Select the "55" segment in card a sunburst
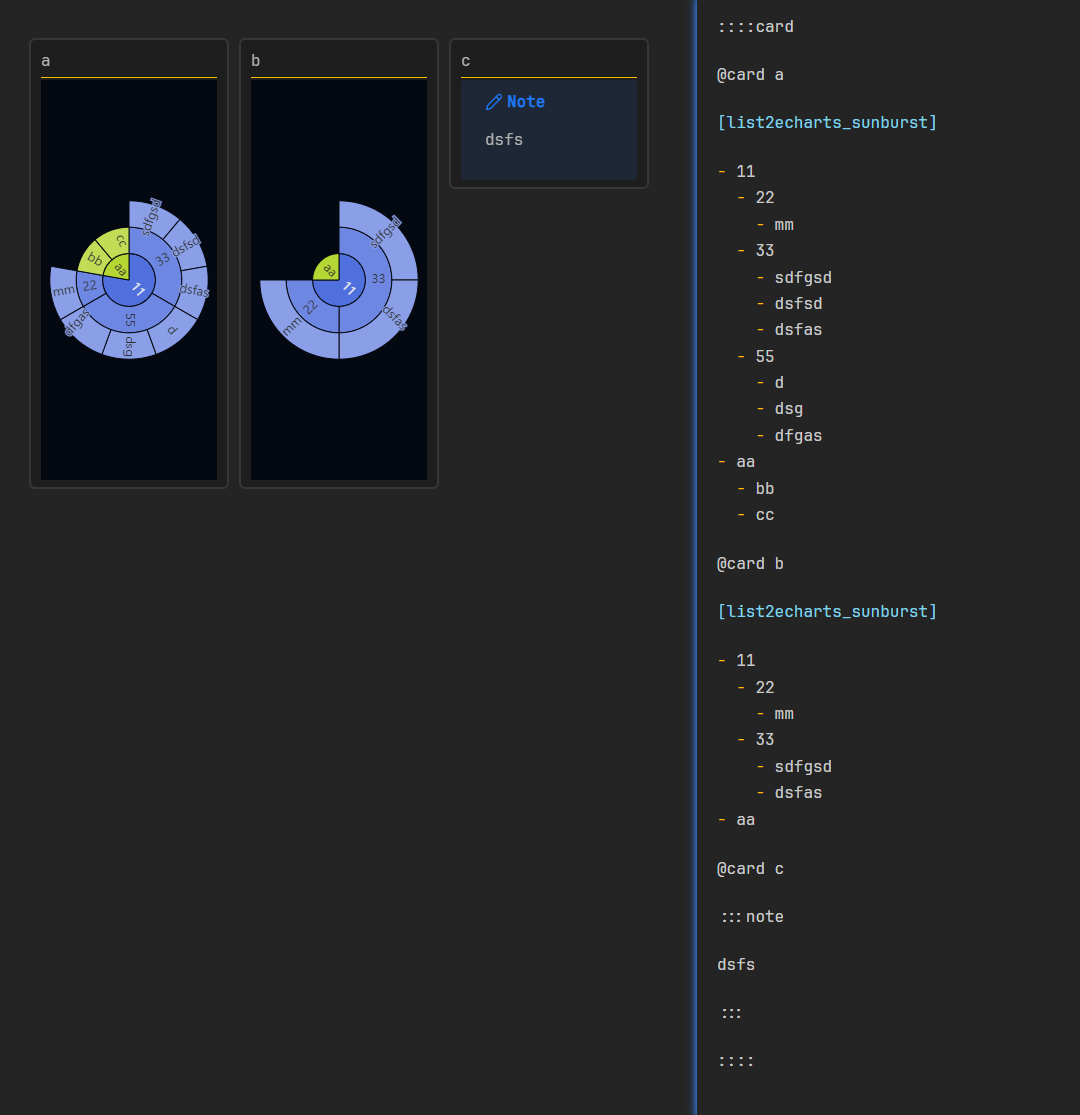Image resolution: width=1080 pixels, height=1115 pixels. 130,319
